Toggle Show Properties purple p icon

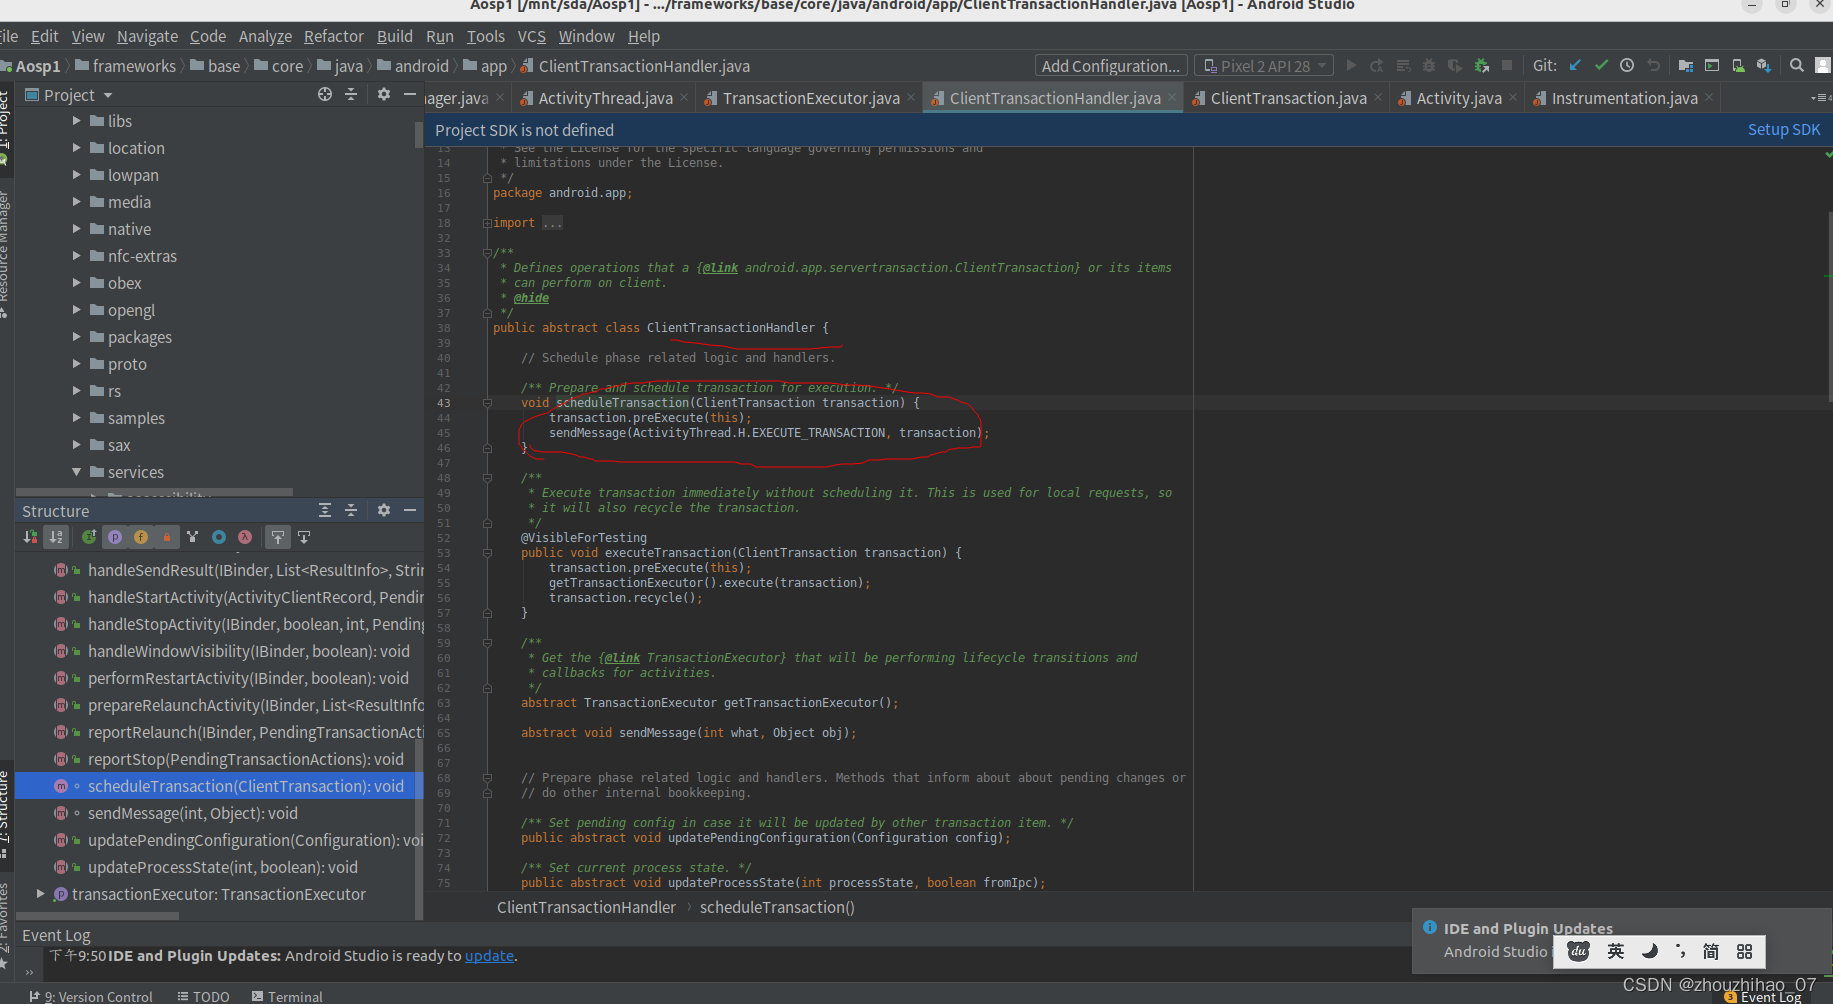point(115,537)
